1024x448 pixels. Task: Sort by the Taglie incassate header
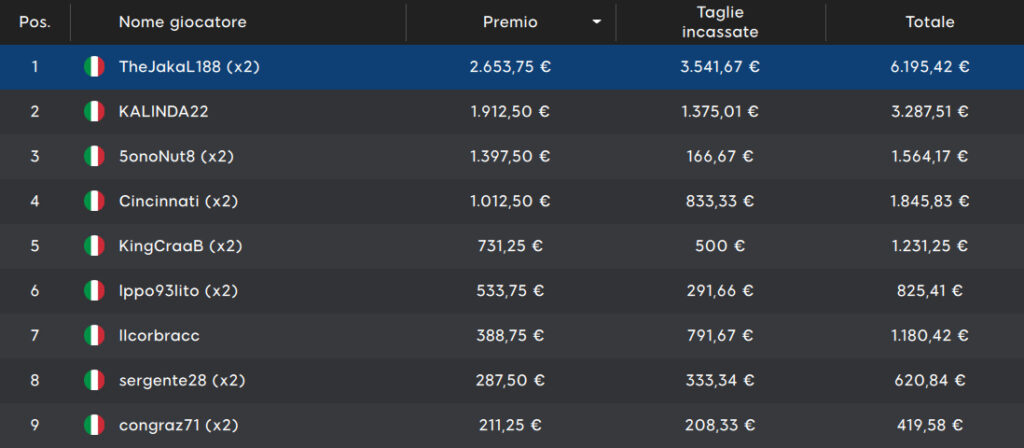tap(720, 22)
